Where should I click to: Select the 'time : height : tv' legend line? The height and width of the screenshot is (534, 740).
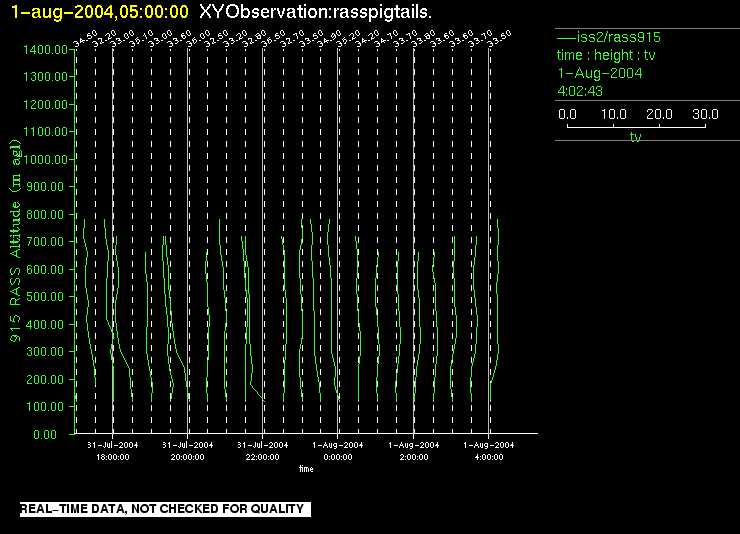point(606,55)
